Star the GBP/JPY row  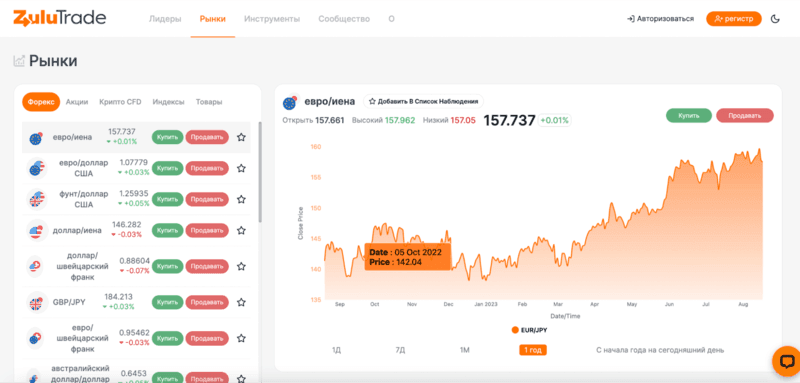[241, 302]
